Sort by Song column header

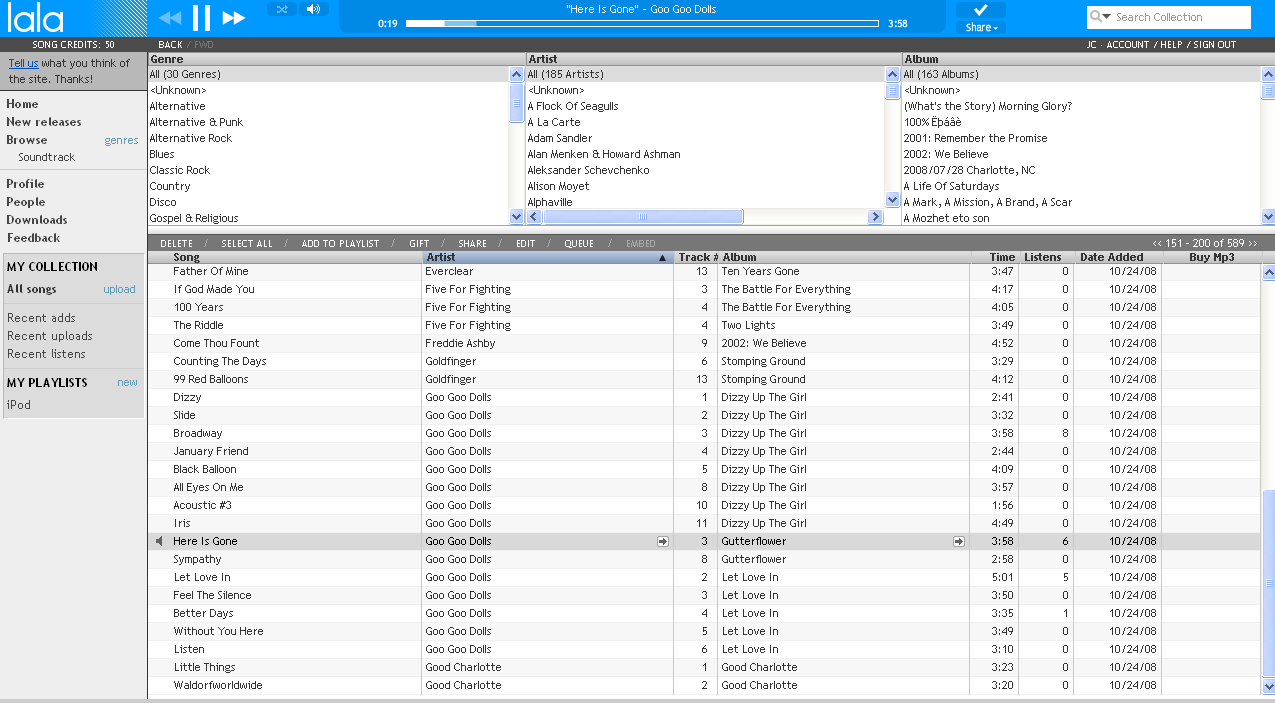[x=285, y=257]
